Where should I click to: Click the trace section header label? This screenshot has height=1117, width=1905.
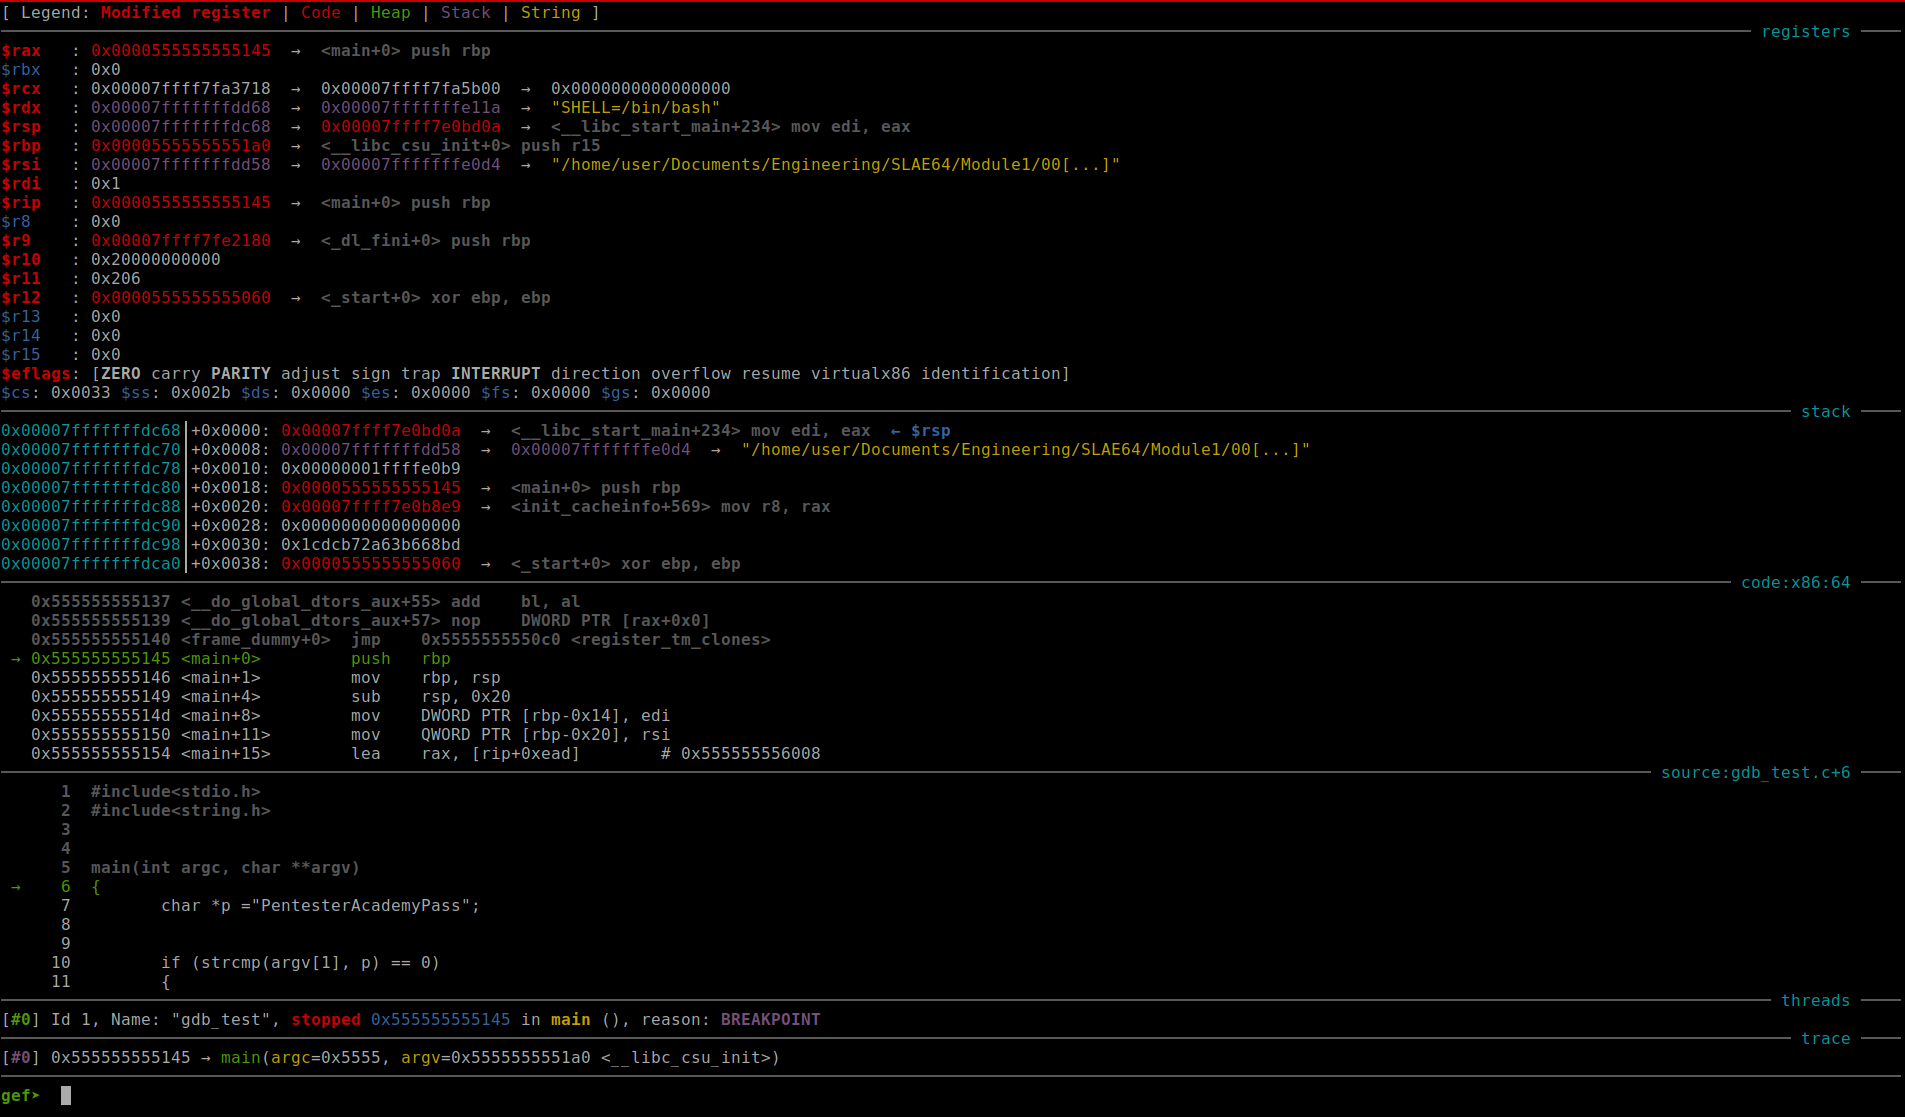1825,1039
